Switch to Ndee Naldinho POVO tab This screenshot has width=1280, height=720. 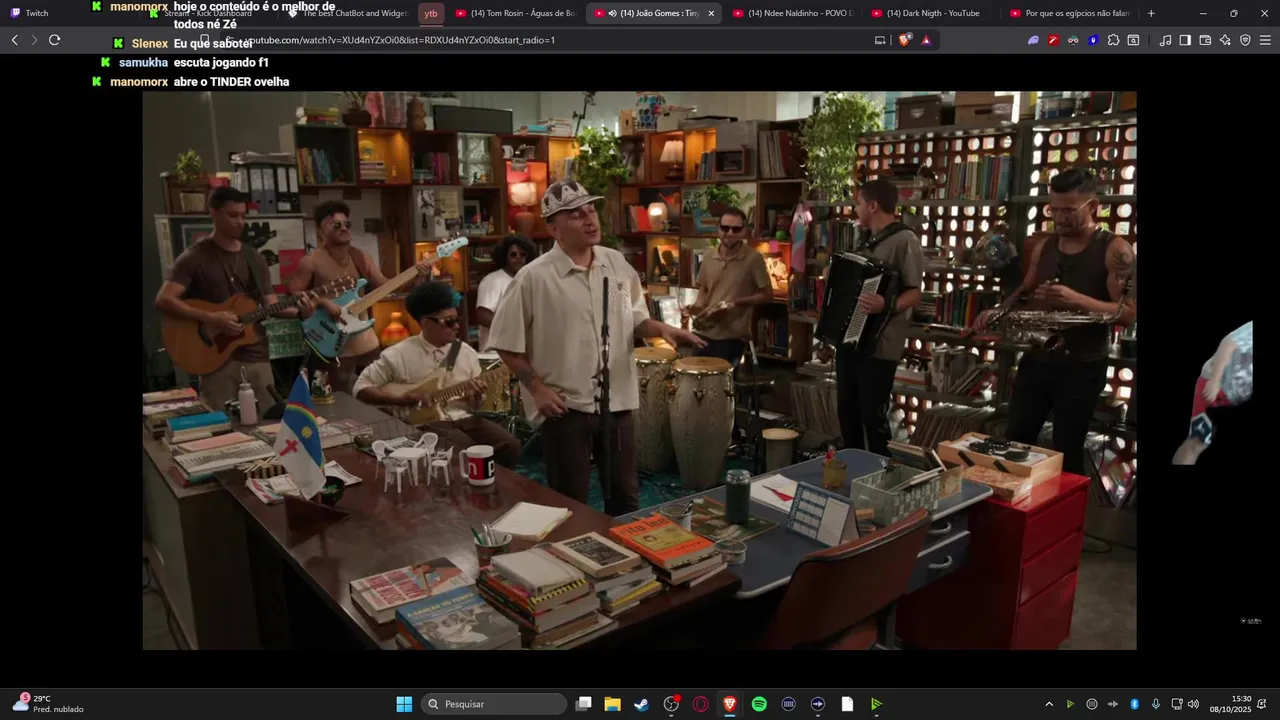coord(793,13)
